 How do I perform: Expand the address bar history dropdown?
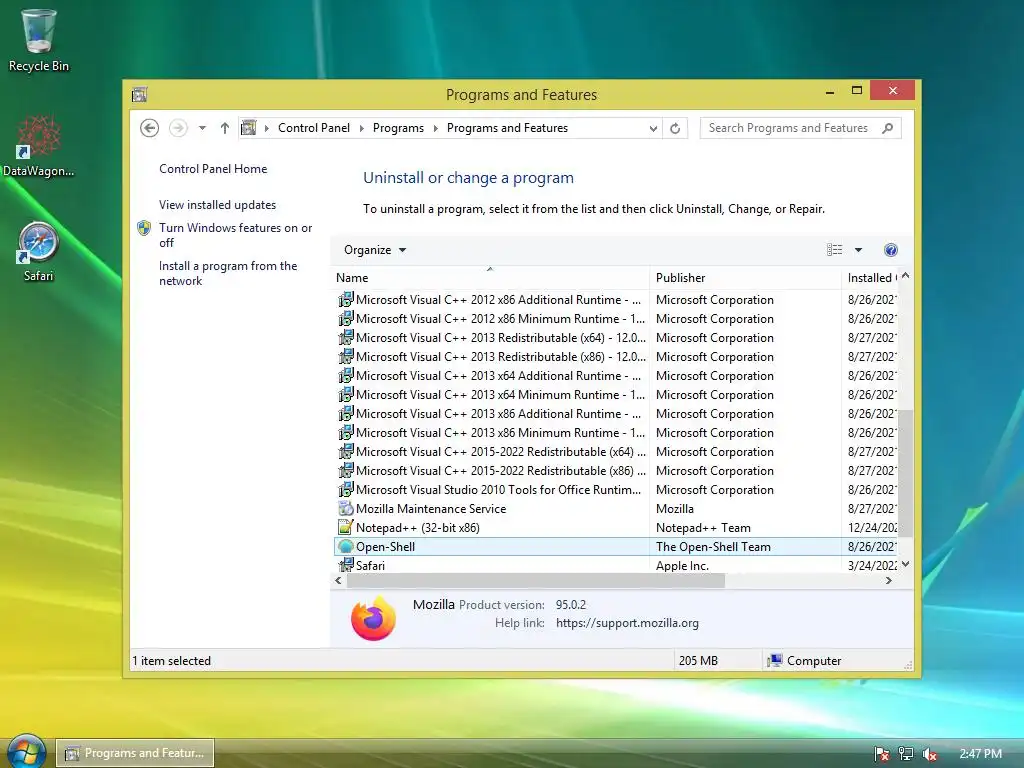[653, 129]
